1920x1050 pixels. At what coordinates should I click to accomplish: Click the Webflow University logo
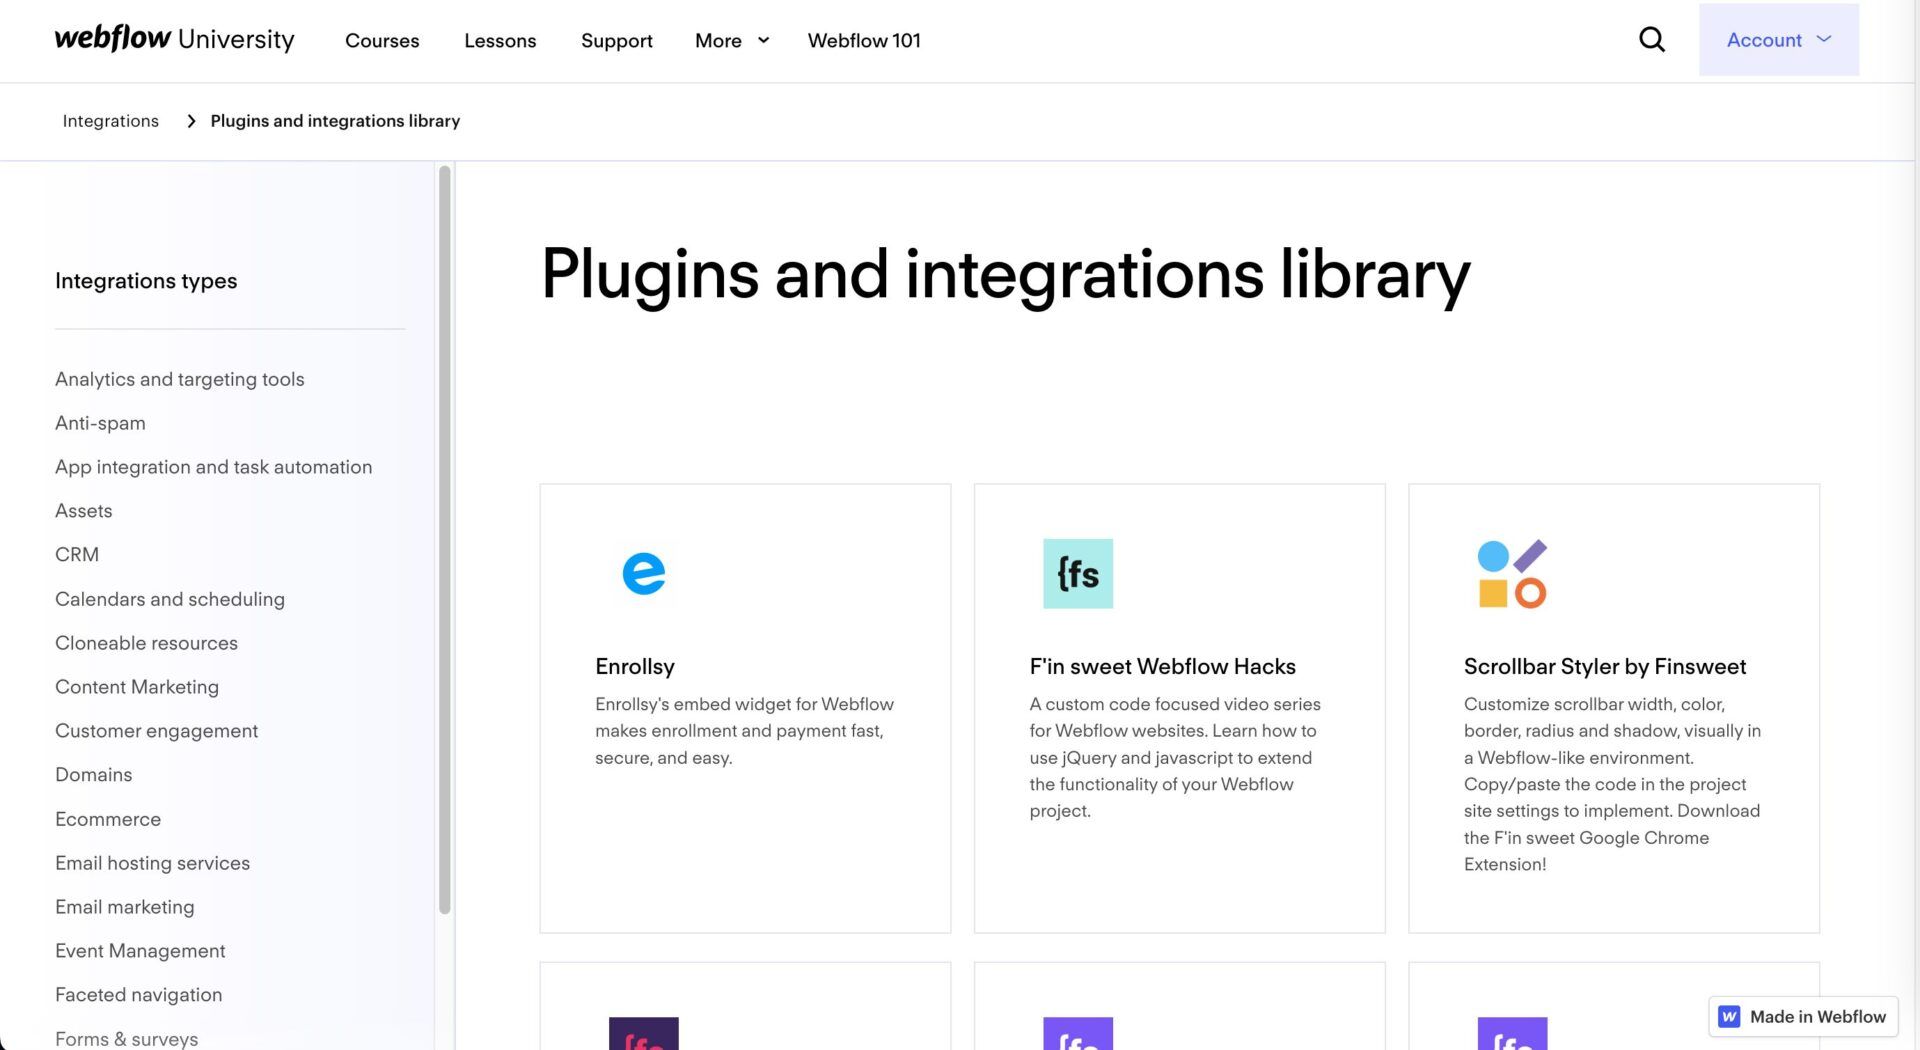point(174,39)
